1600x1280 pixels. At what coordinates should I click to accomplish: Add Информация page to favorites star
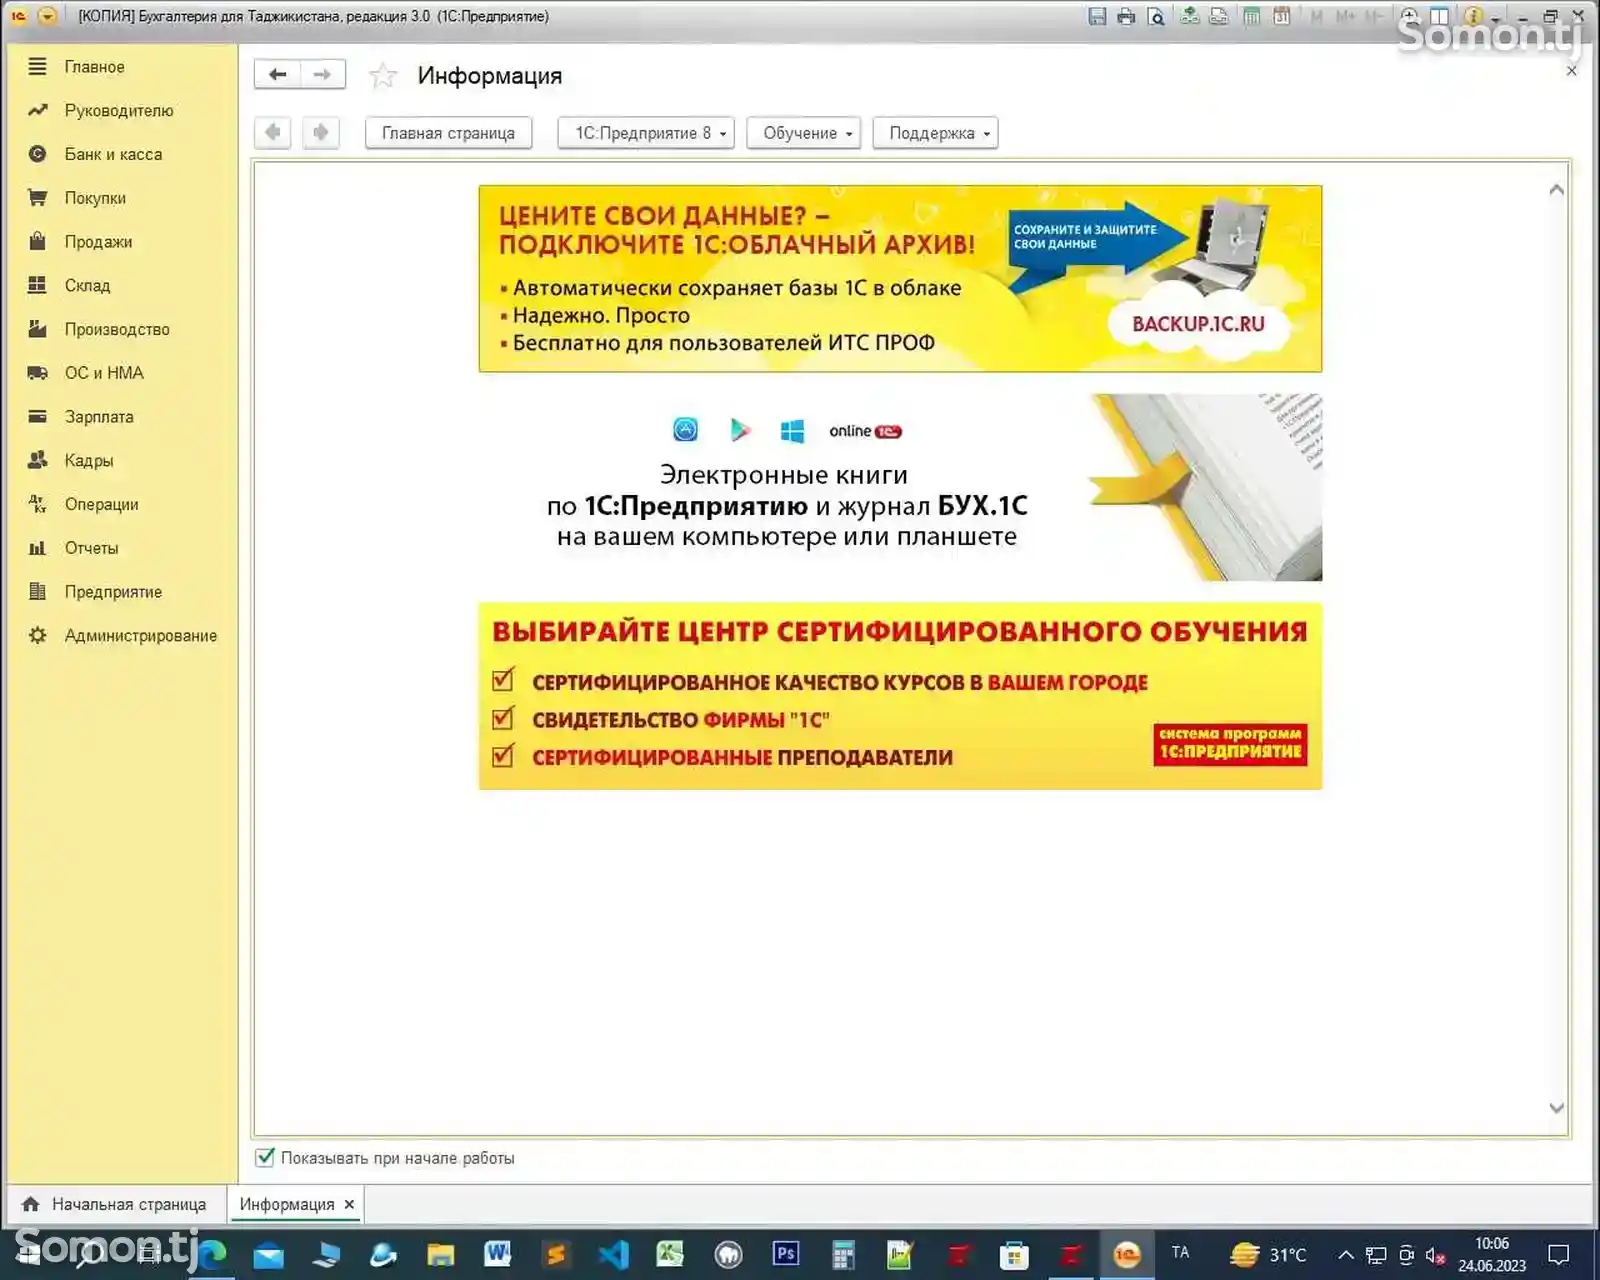tap(383, 76)
